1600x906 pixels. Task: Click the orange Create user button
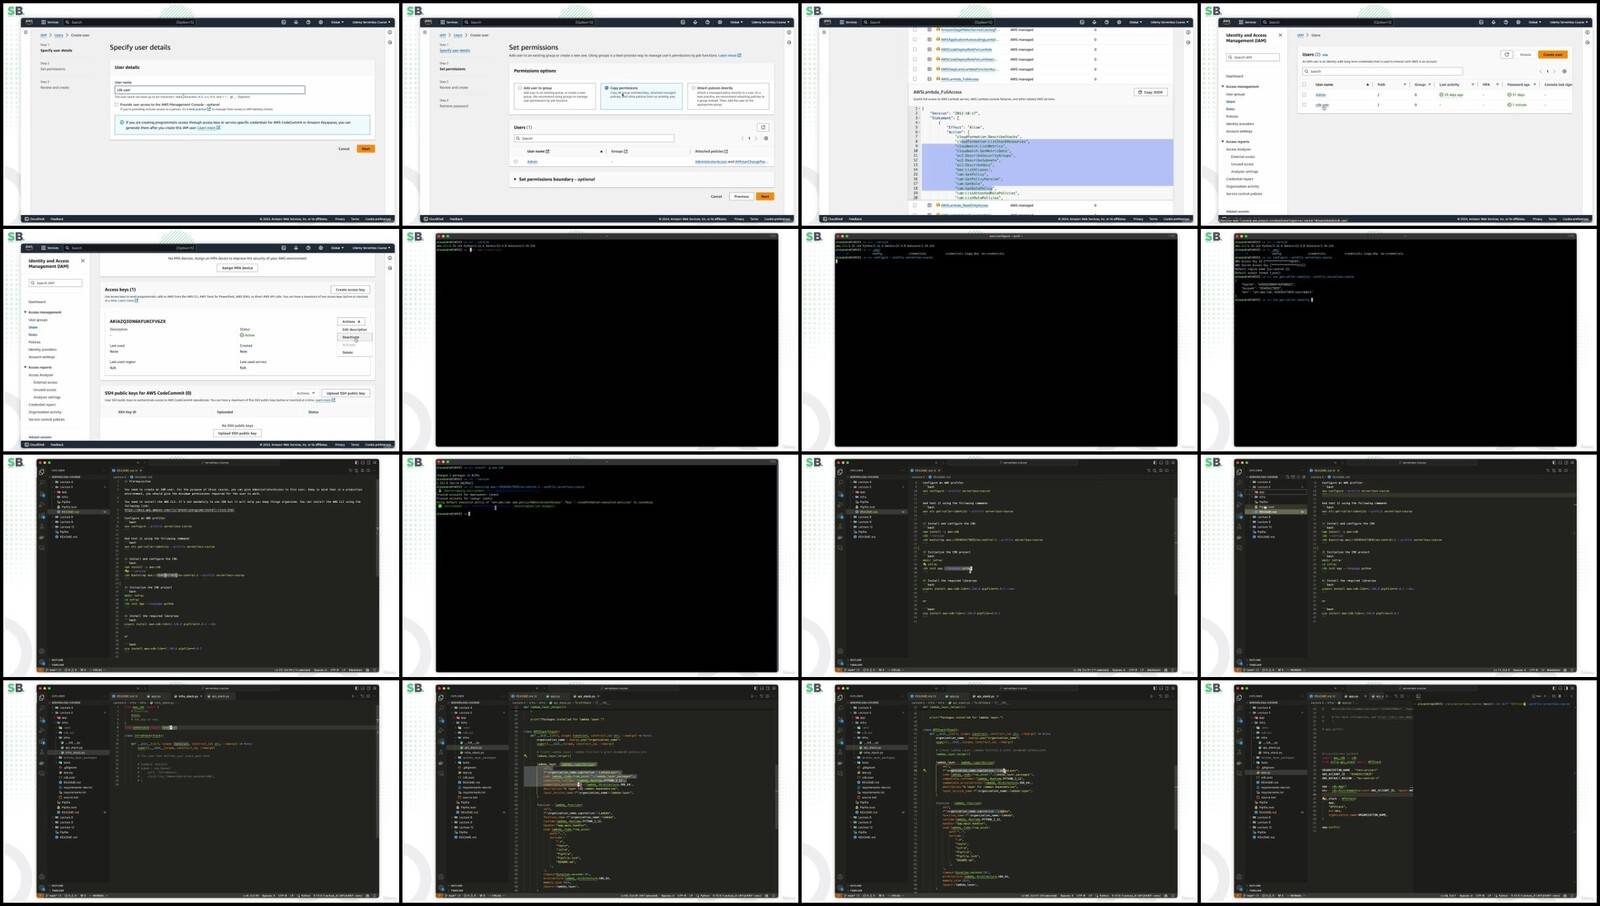1553,54
